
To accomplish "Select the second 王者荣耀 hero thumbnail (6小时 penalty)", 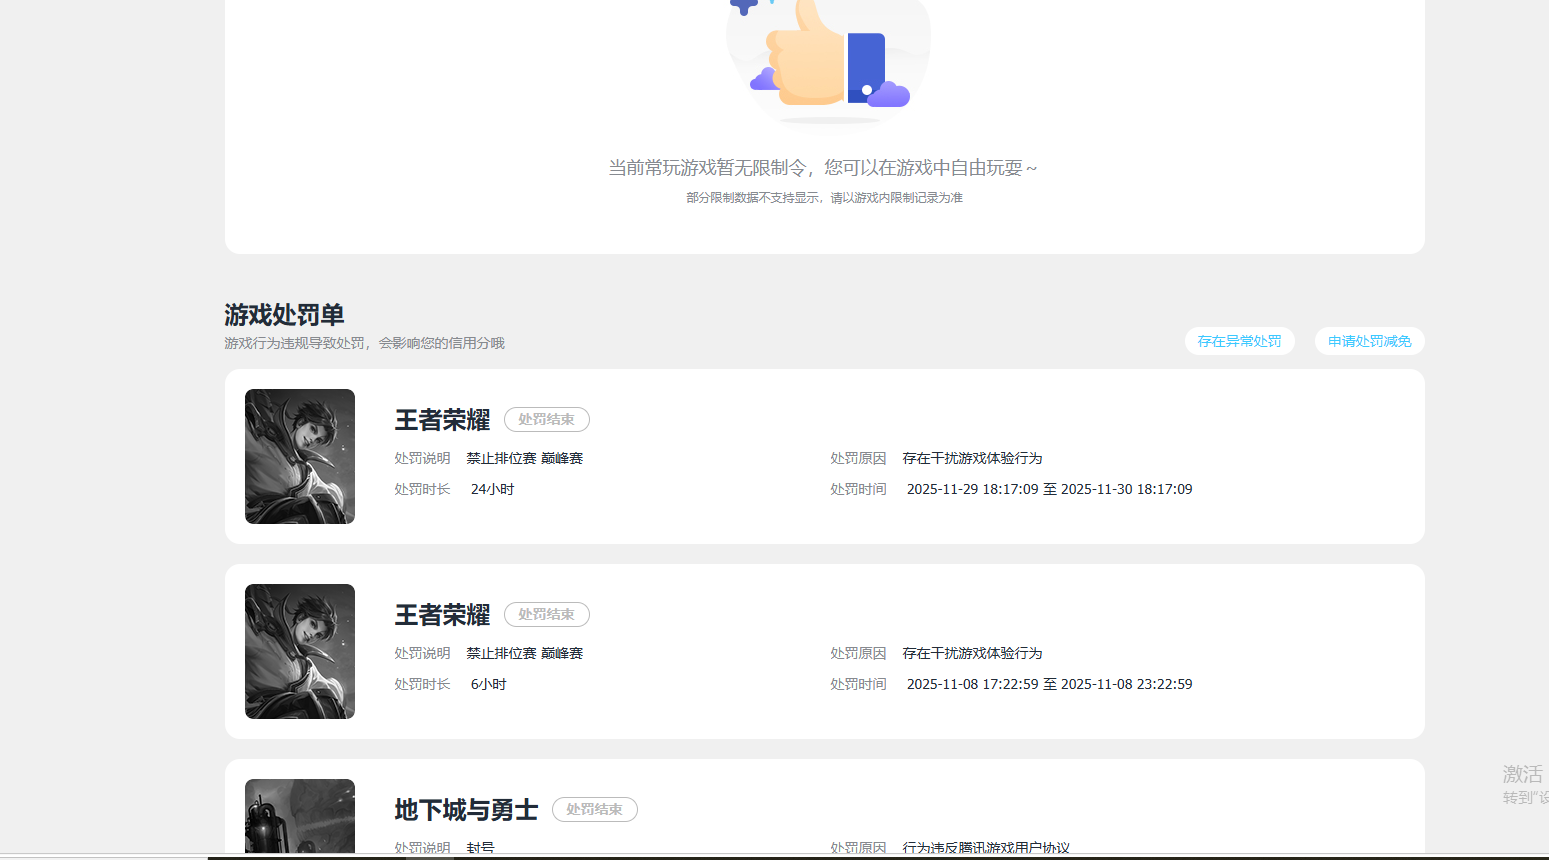I will click(x=300, y=651).
